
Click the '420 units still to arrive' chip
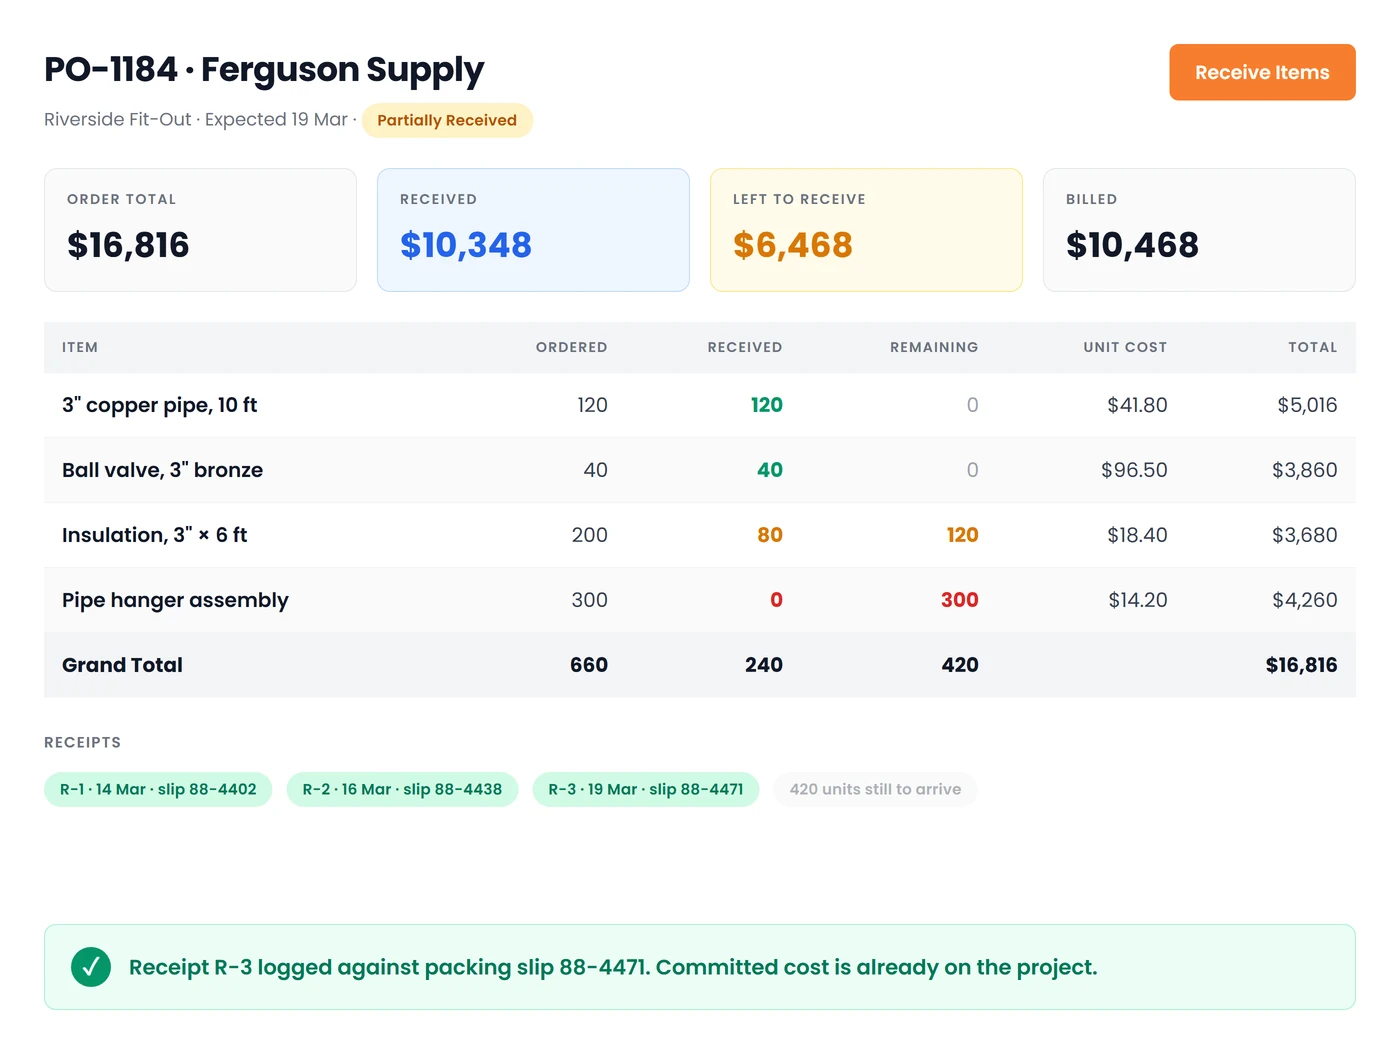[875, 789]
